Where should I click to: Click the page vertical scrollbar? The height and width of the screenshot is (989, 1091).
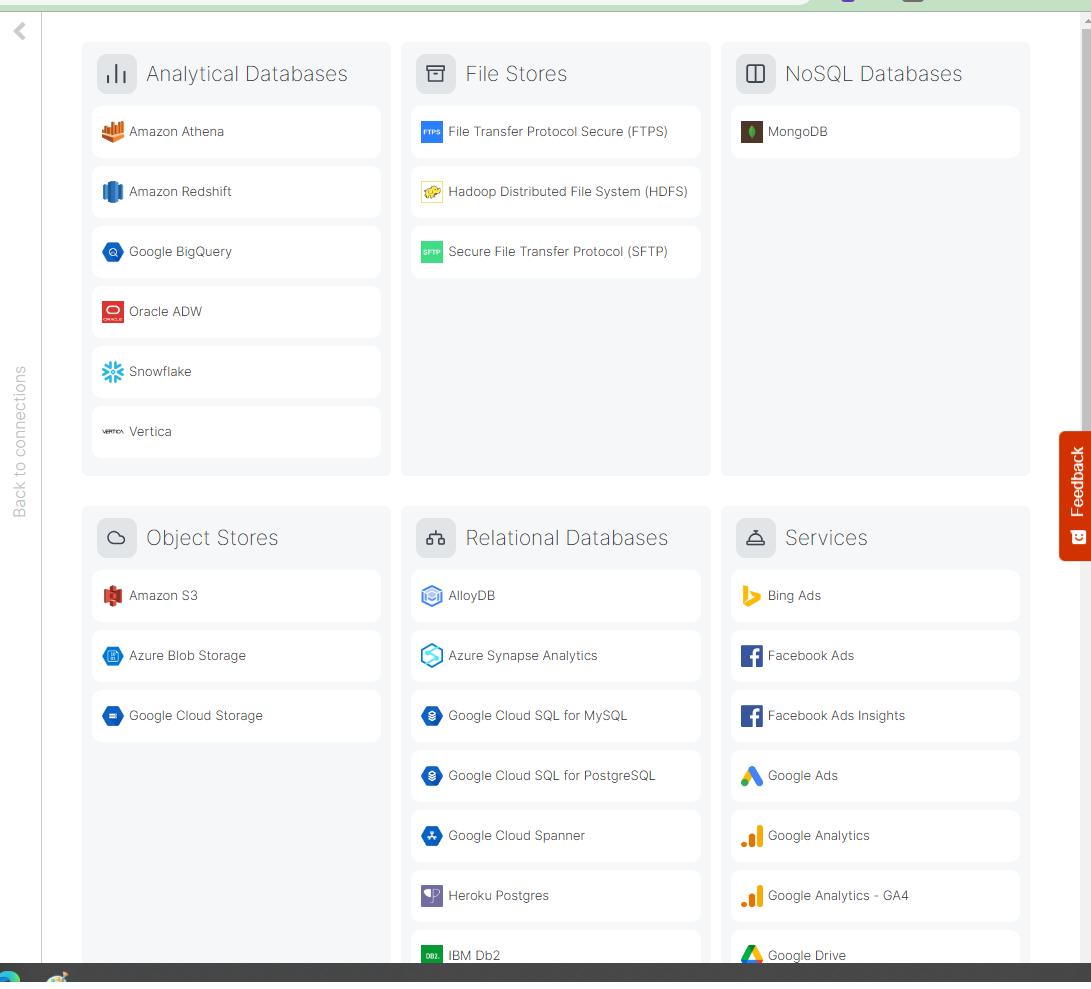coord(1086,230)
